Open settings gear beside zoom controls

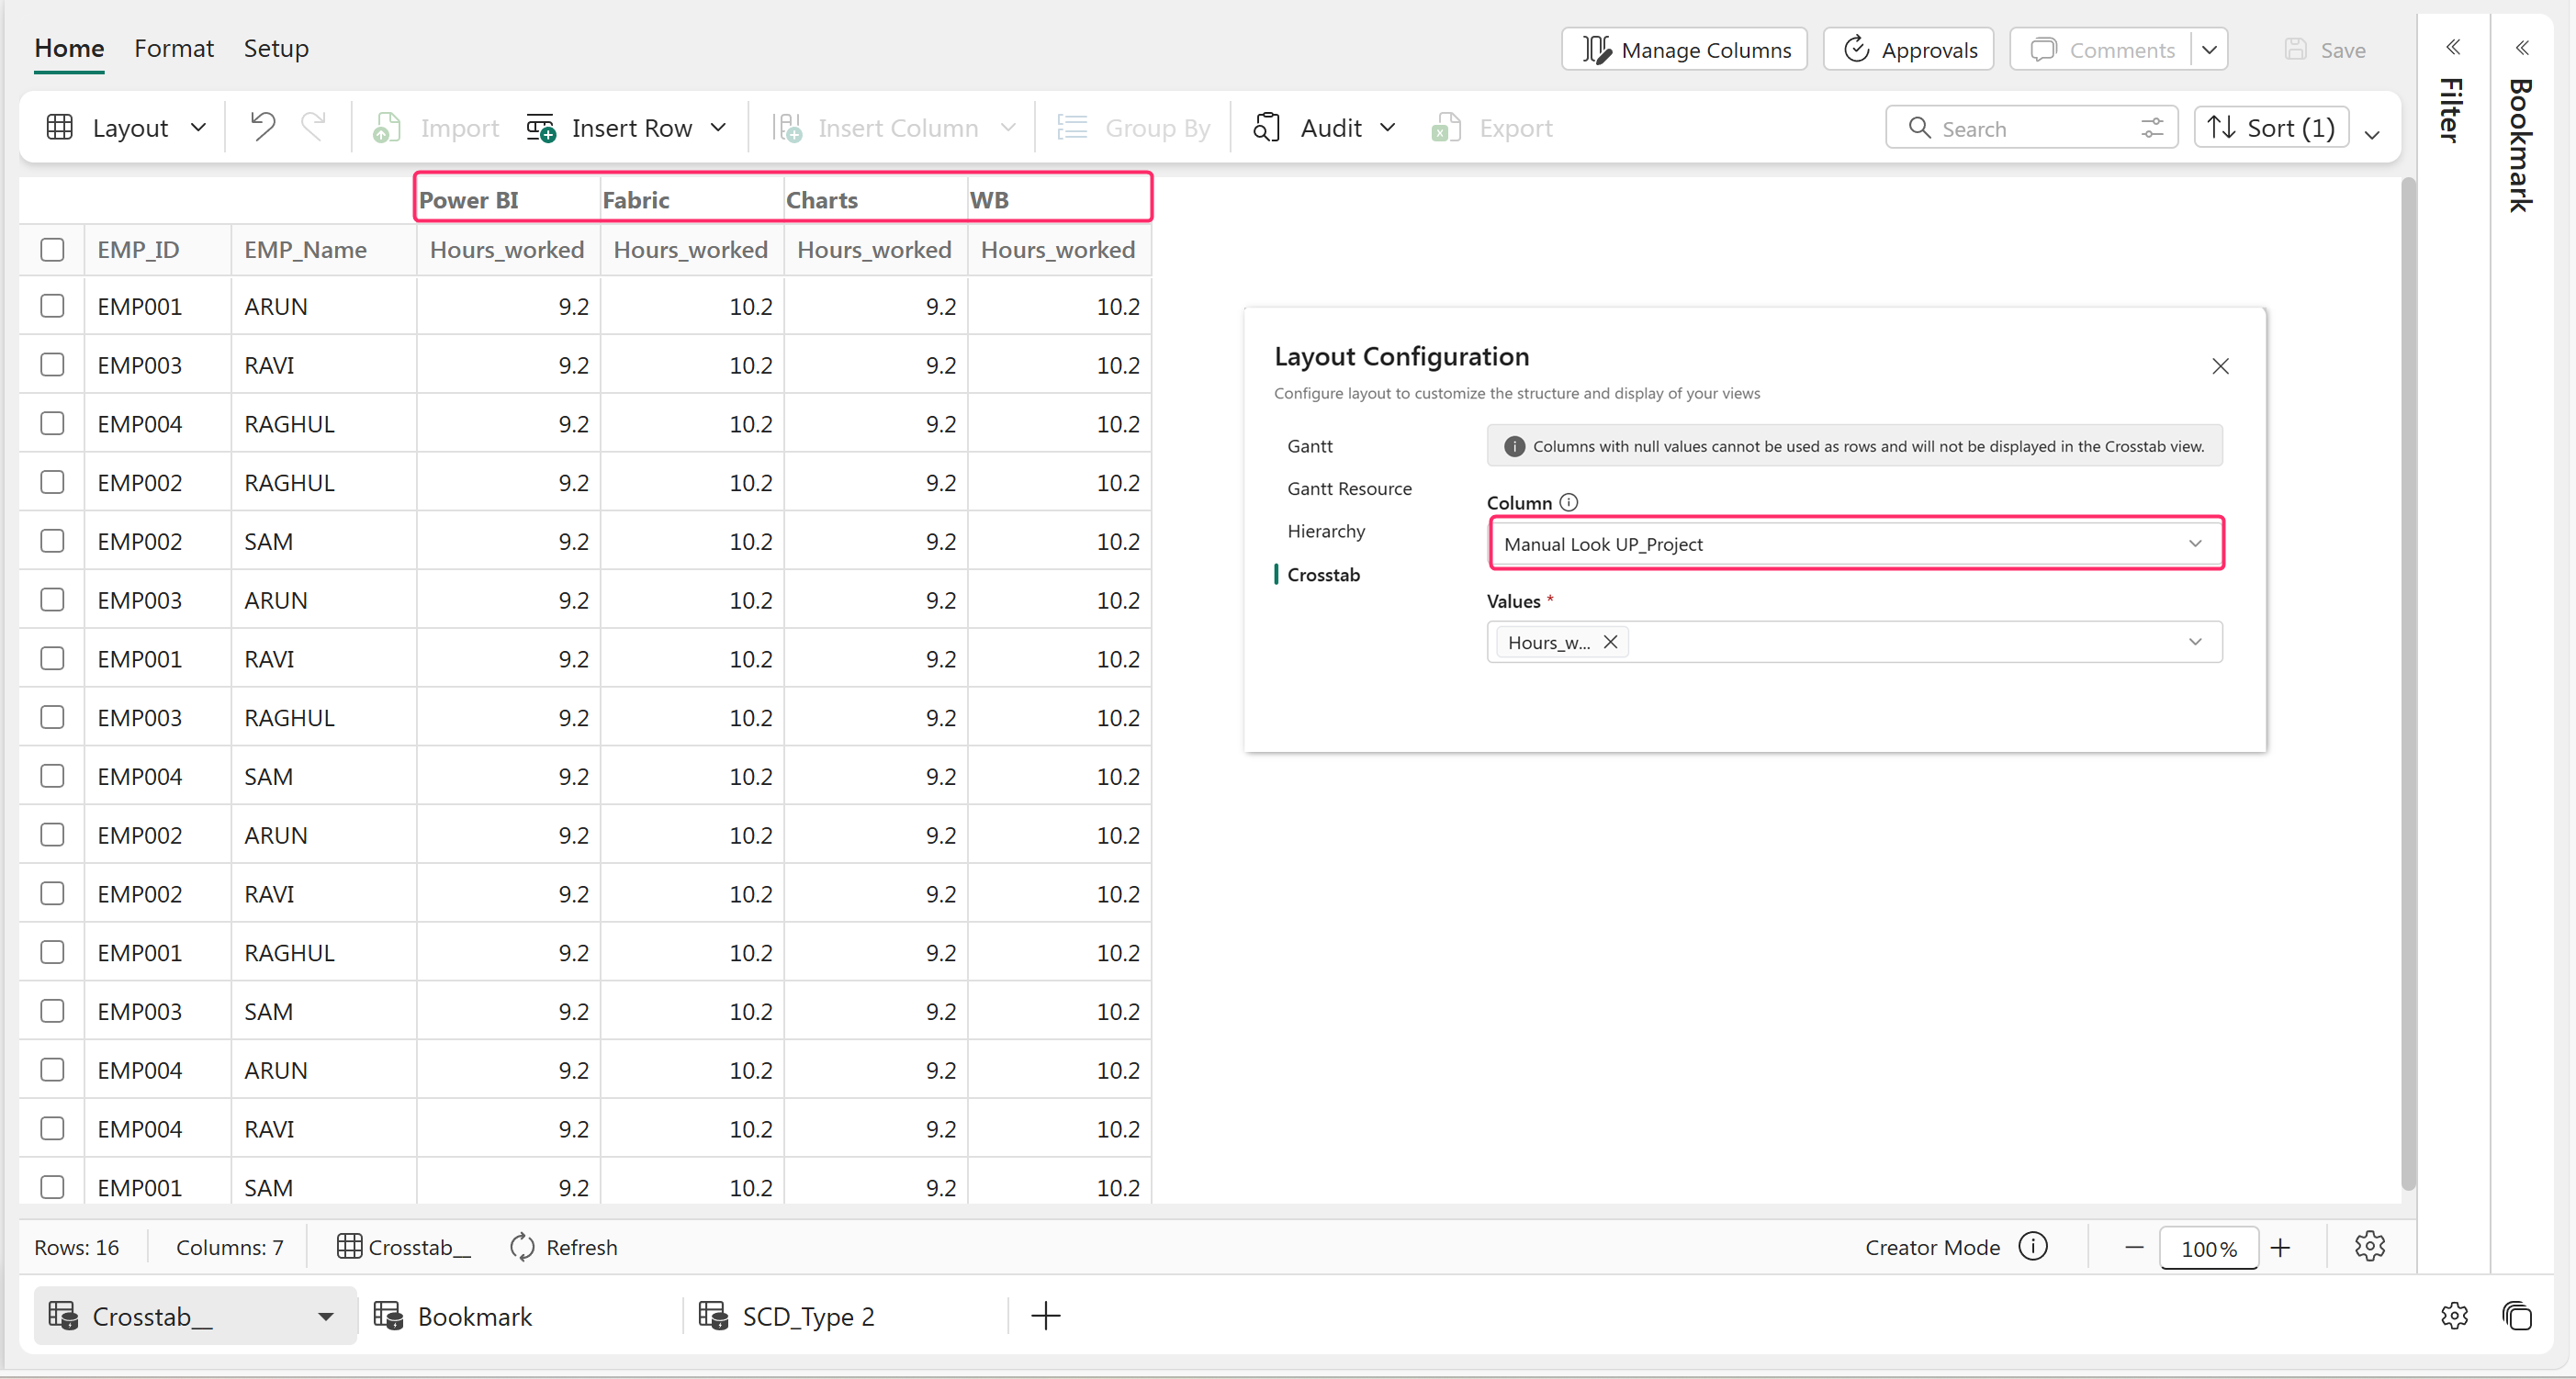point(2369,1247)
